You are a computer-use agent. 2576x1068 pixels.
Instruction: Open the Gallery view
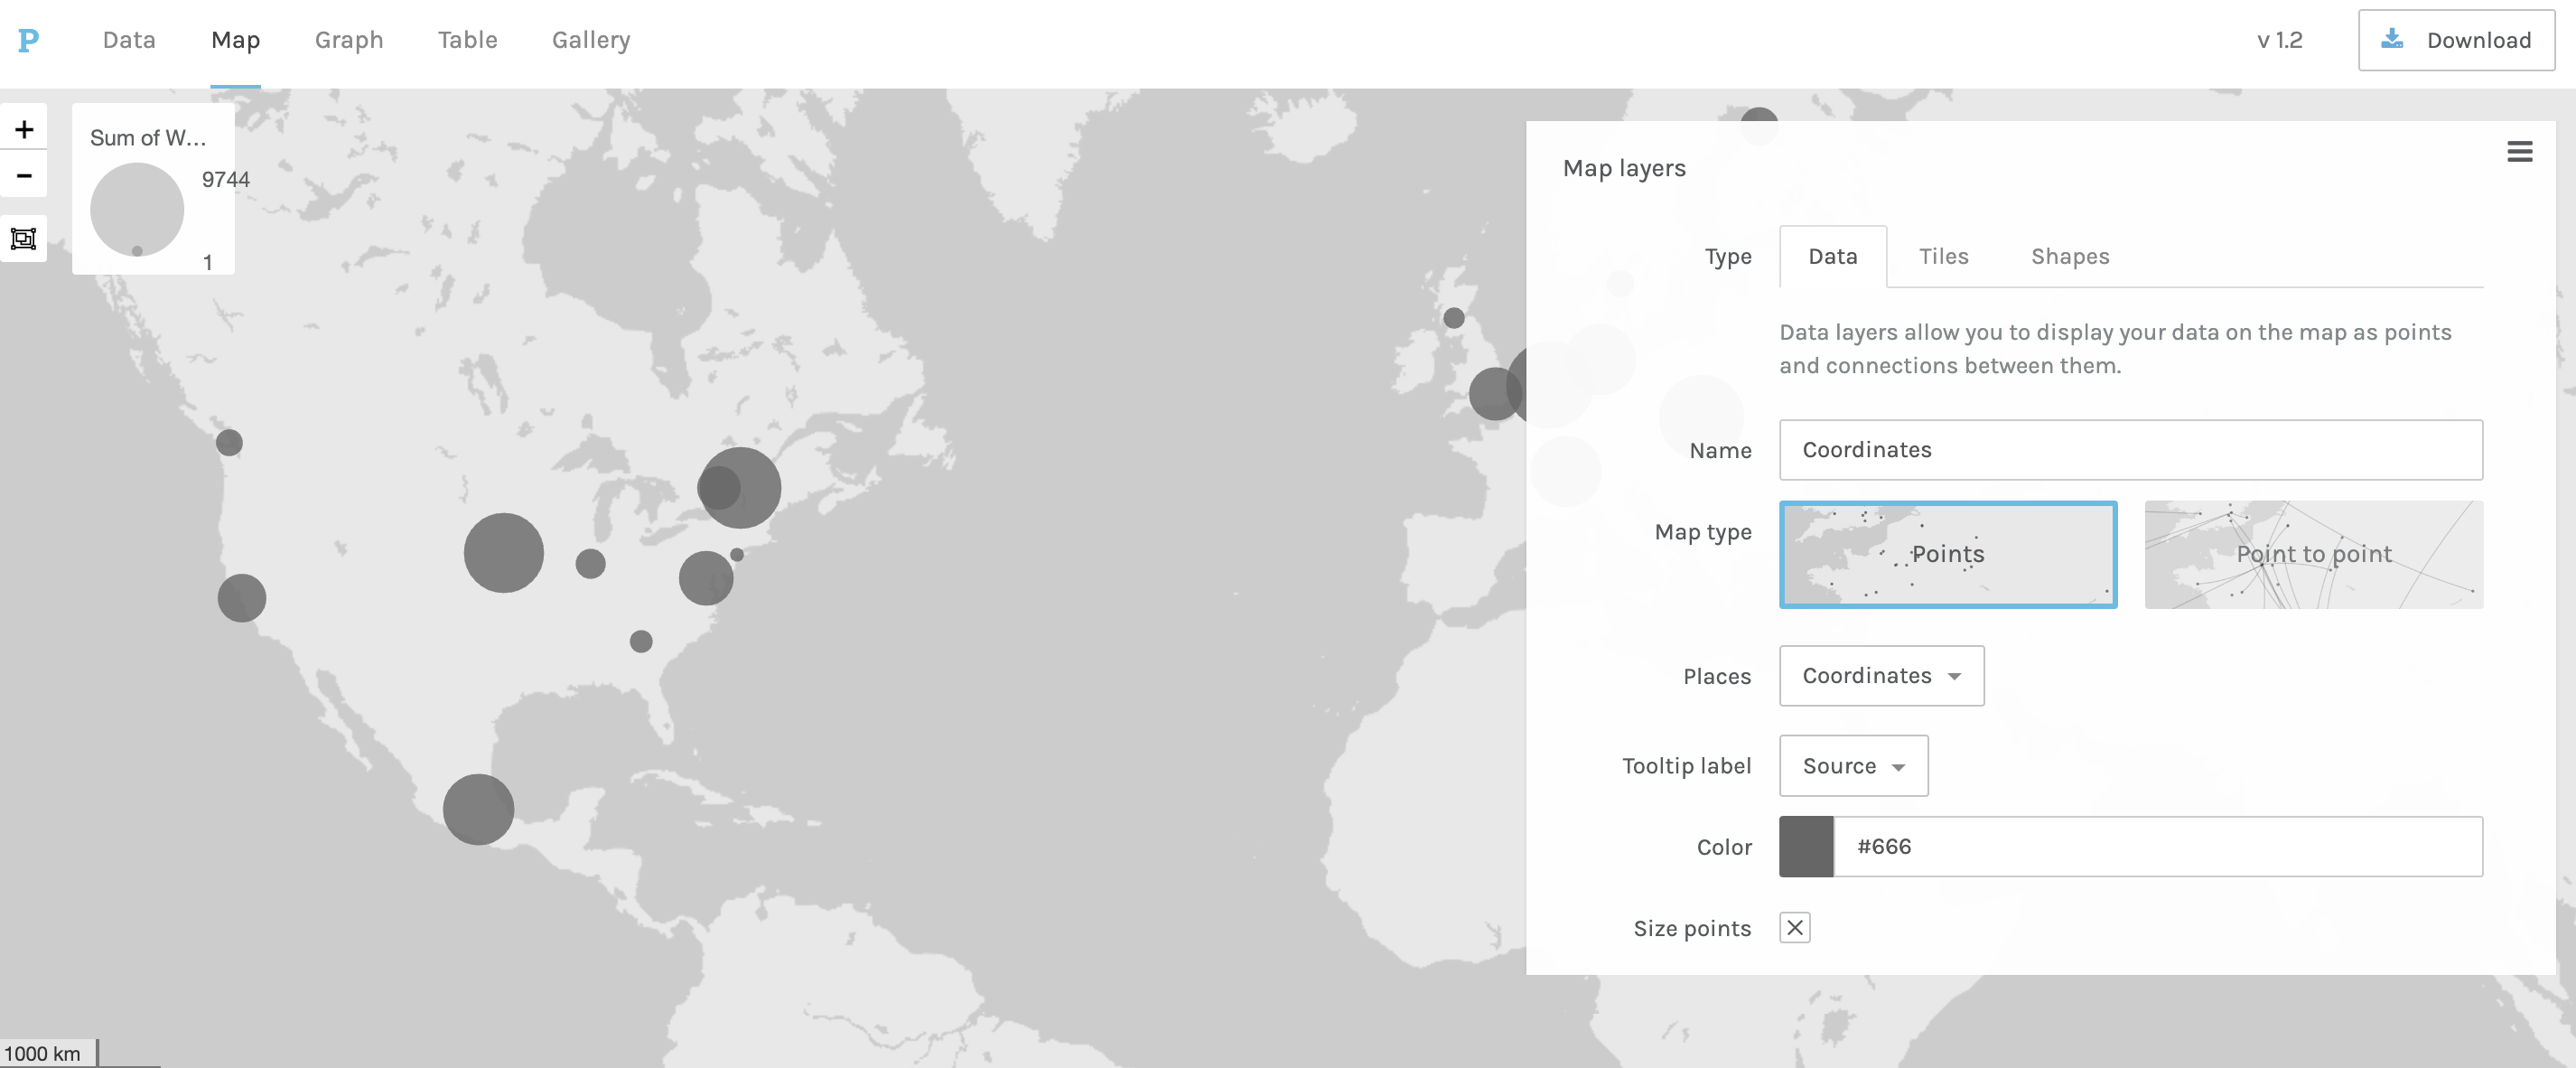pyautogui.click(x=590, y=40)
